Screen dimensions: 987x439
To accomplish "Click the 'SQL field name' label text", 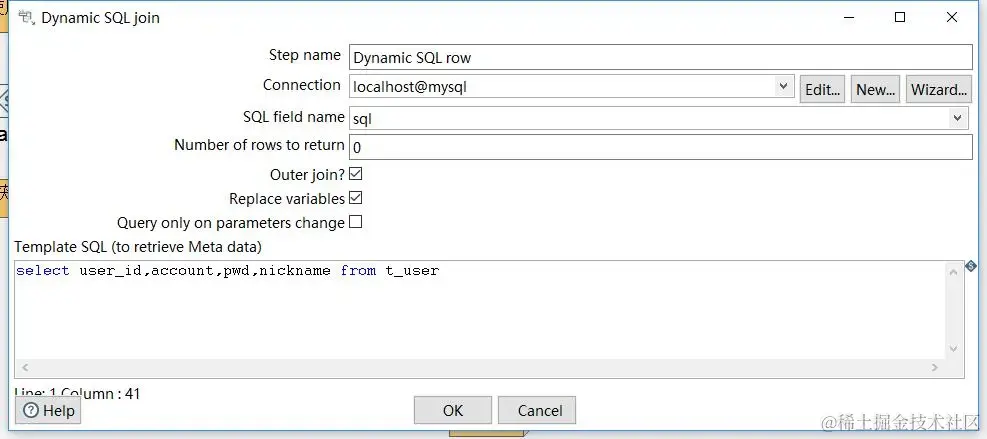I will (x=294, y=117).
